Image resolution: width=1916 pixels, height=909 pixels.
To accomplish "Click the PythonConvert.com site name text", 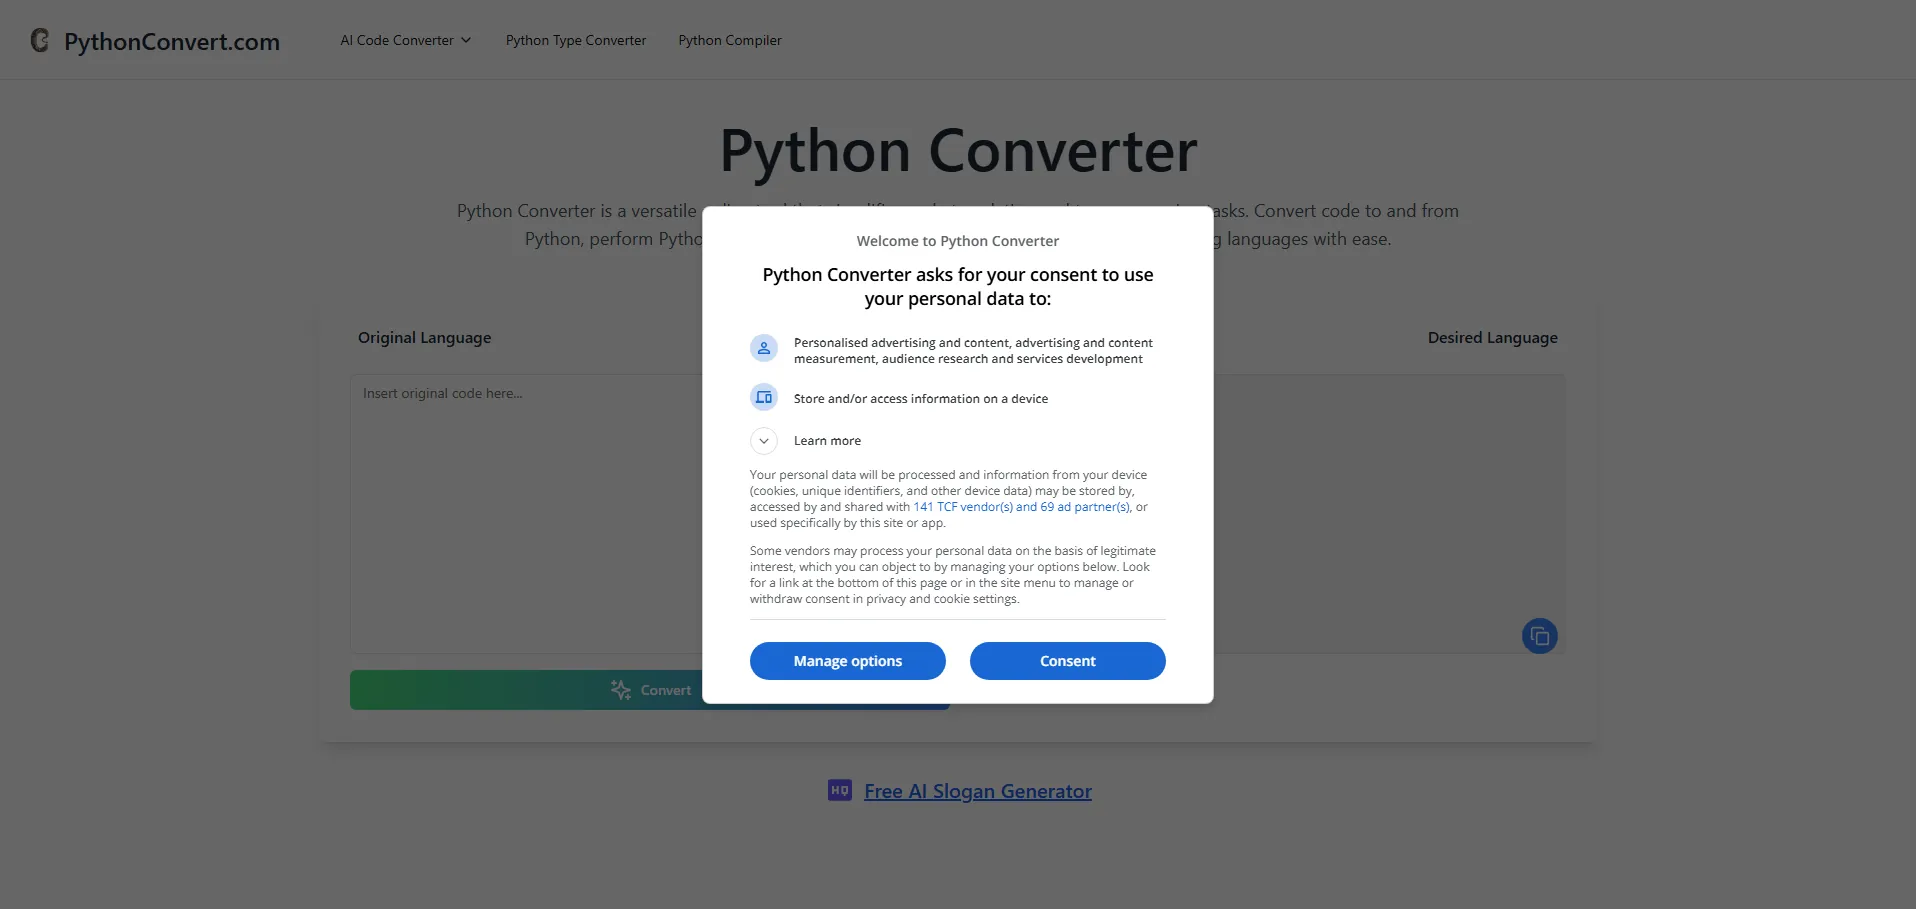I will (x=172, y=42).
